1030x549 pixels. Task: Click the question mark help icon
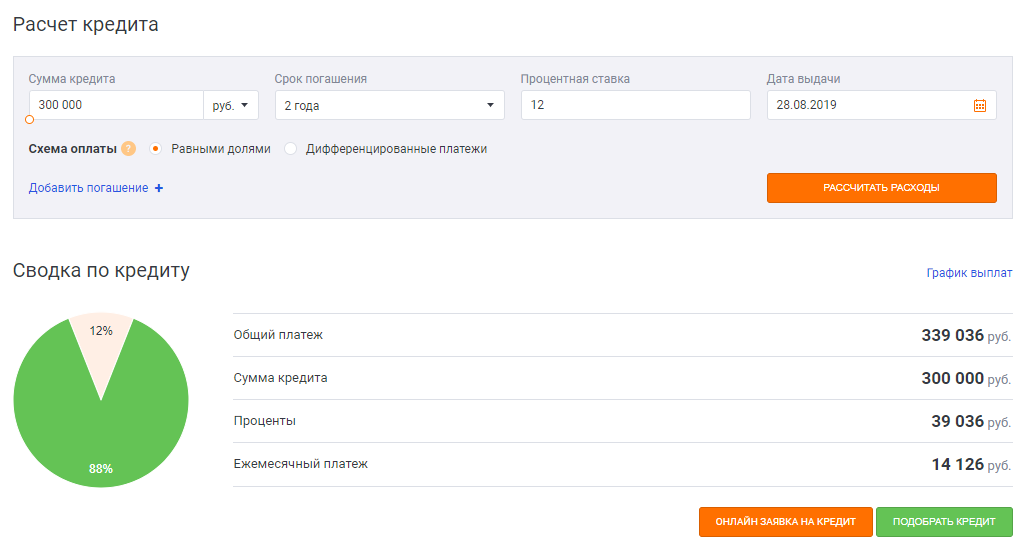tap(128, 149)
